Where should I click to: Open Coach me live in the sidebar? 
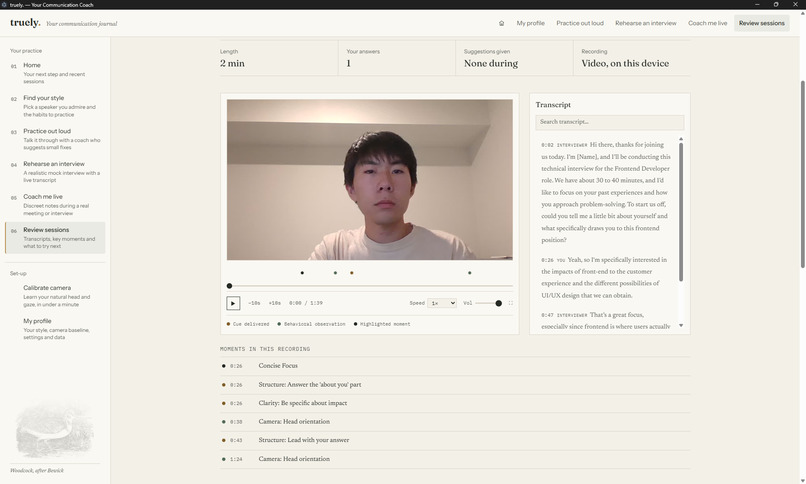point(55,204)
